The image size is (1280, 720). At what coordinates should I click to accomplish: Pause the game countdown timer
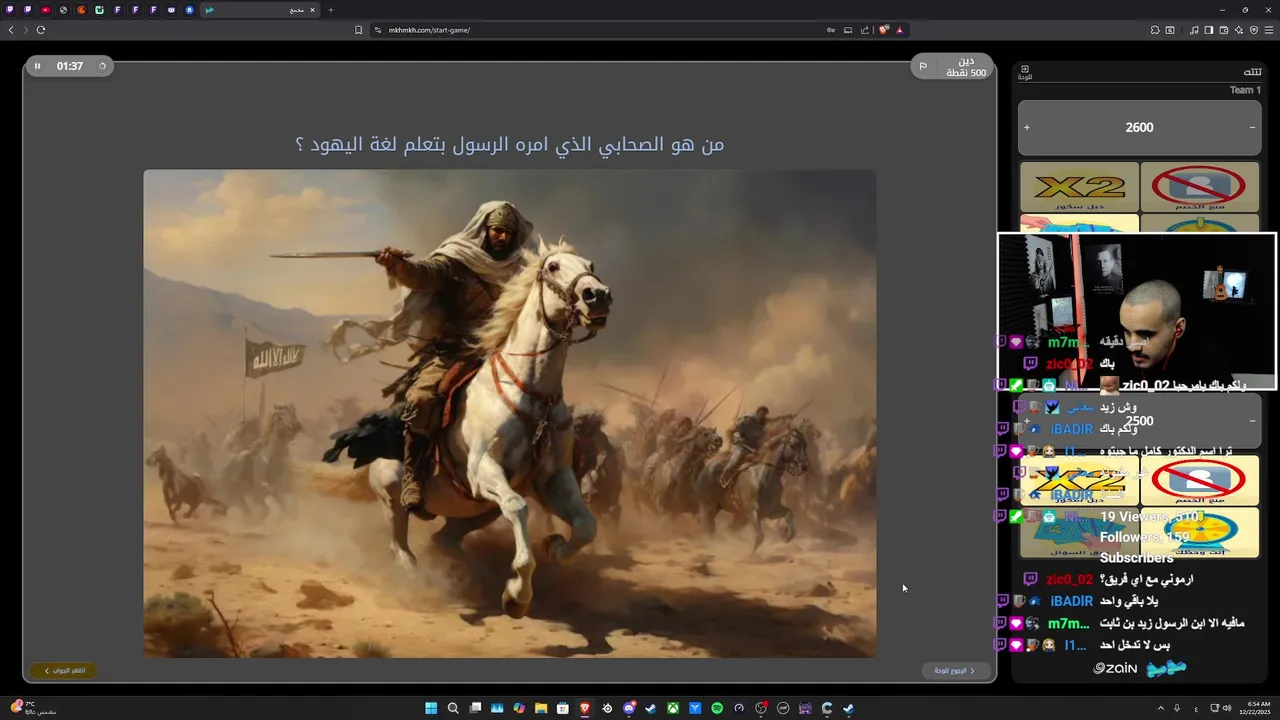37,66
